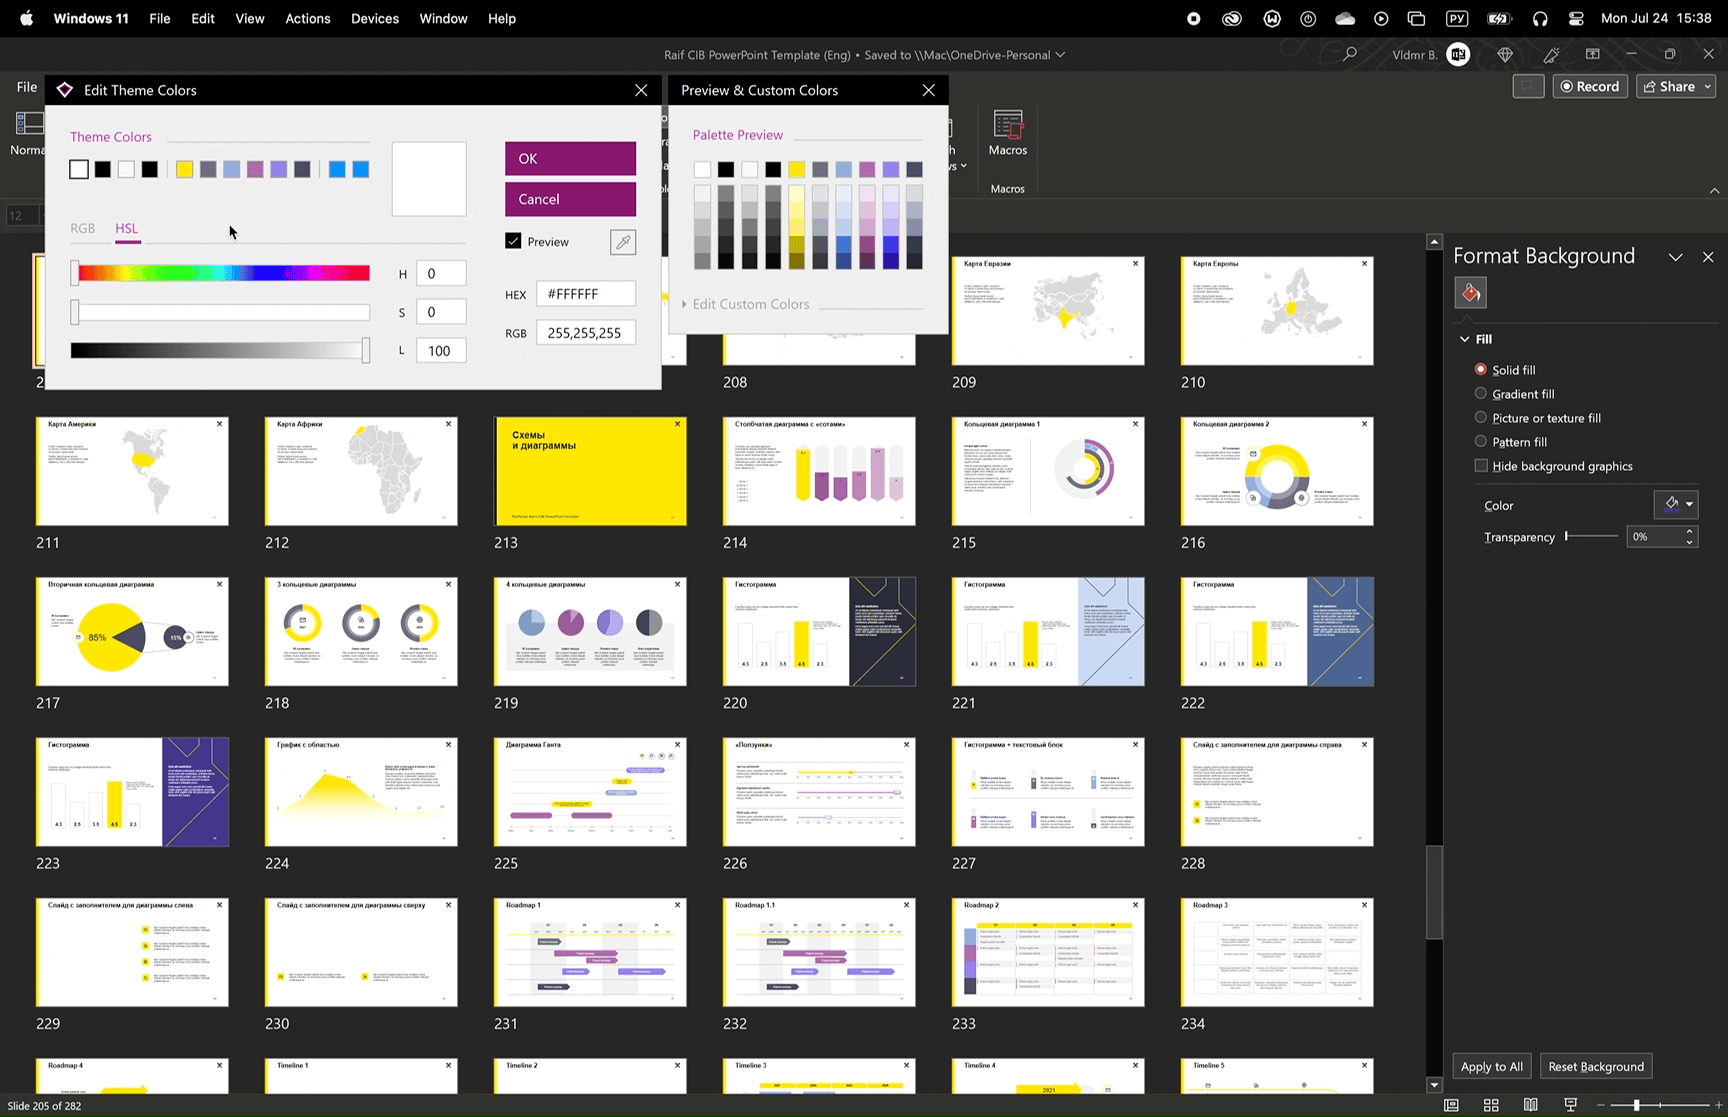The width and height of the screenshot is (1728, 1117).
Task: Open the Actions menu in menu bar
Action: click(x=307, y=18)
